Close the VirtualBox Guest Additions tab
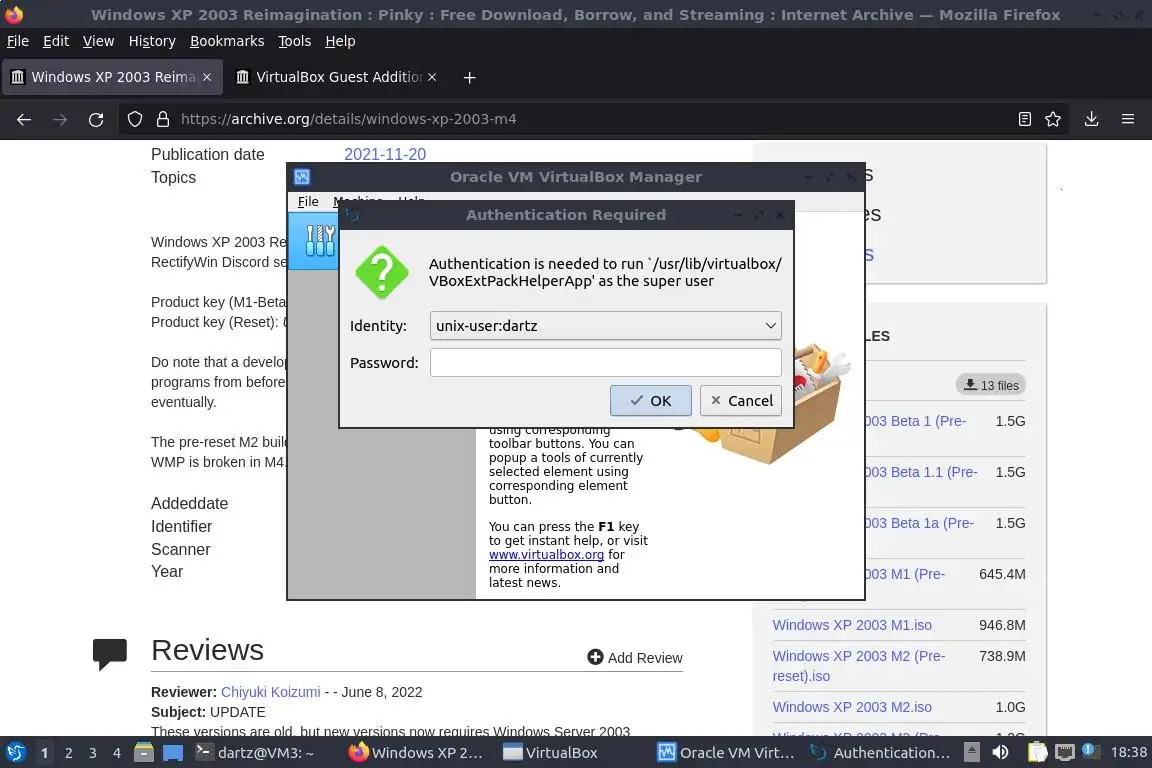The width and height of the screenshot is (1152, 768). tap(432, 77)
